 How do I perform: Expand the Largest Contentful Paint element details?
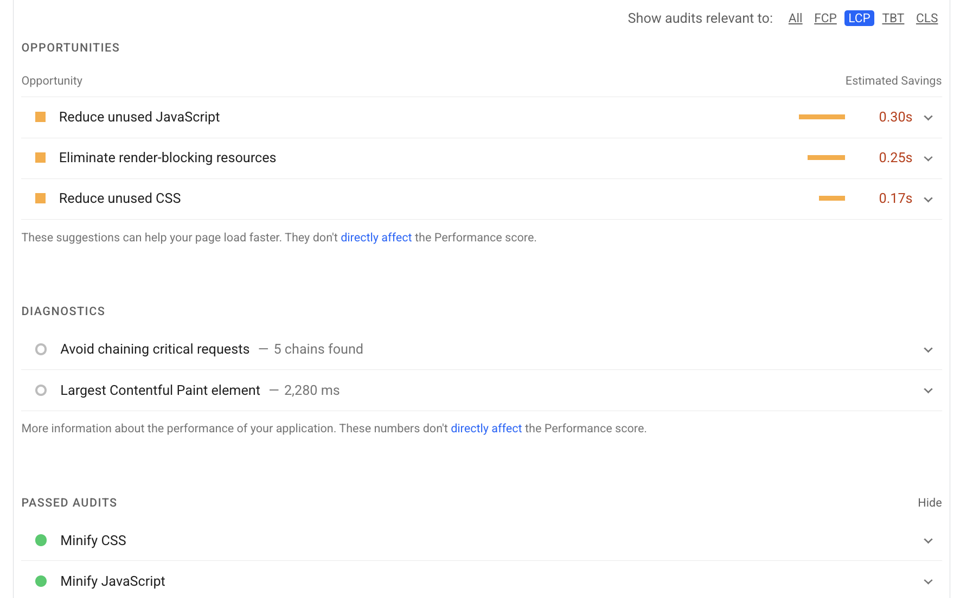928,390
